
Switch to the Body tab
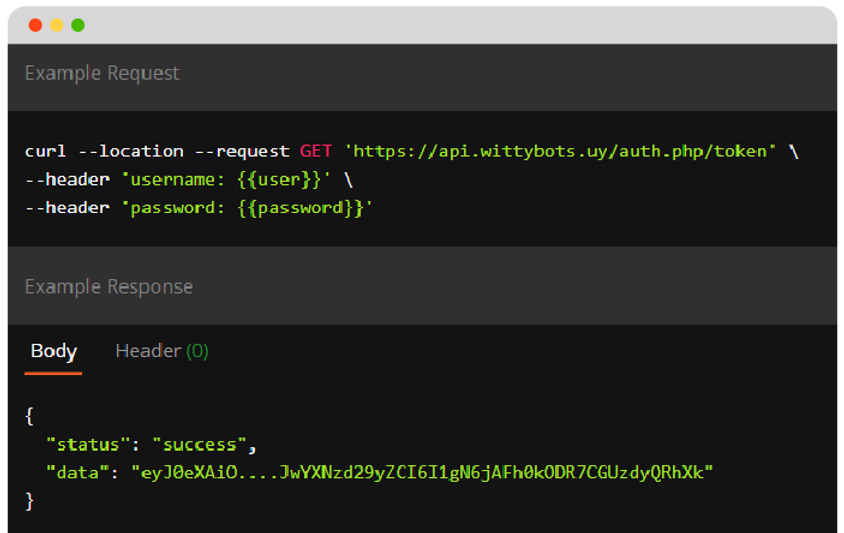(54, 352)
